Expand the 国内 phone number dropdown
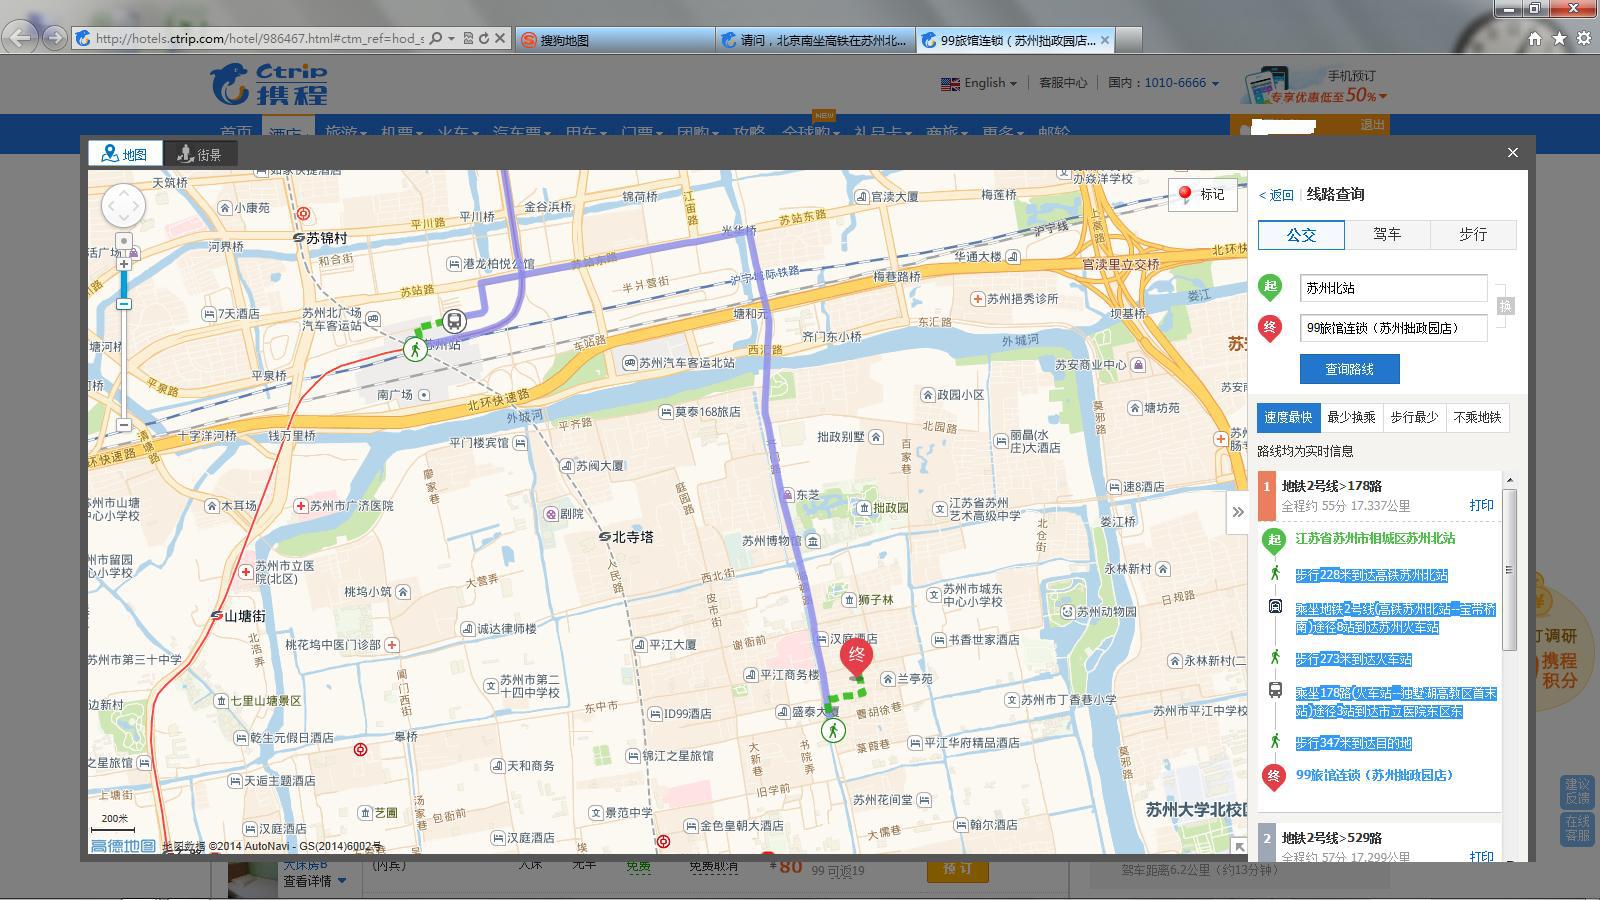 click(x=1215, y=83)
